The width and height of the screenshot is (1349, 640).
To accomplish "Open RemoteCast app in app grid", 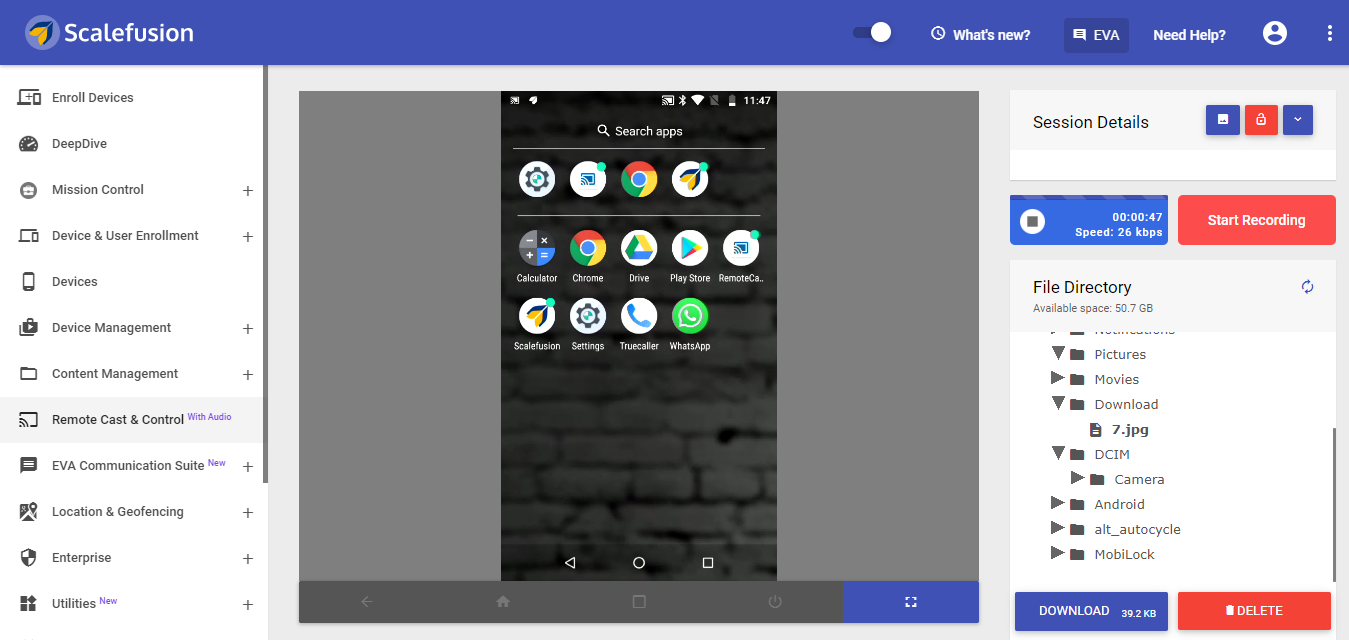I will click(741, 257).
